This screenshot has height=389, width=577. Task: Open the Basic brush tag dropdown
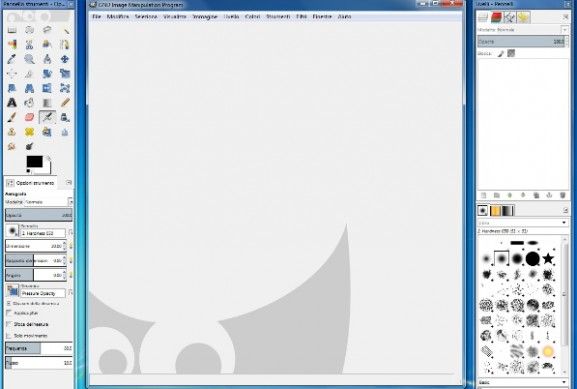pyautogui.click(x=523, y=382)
